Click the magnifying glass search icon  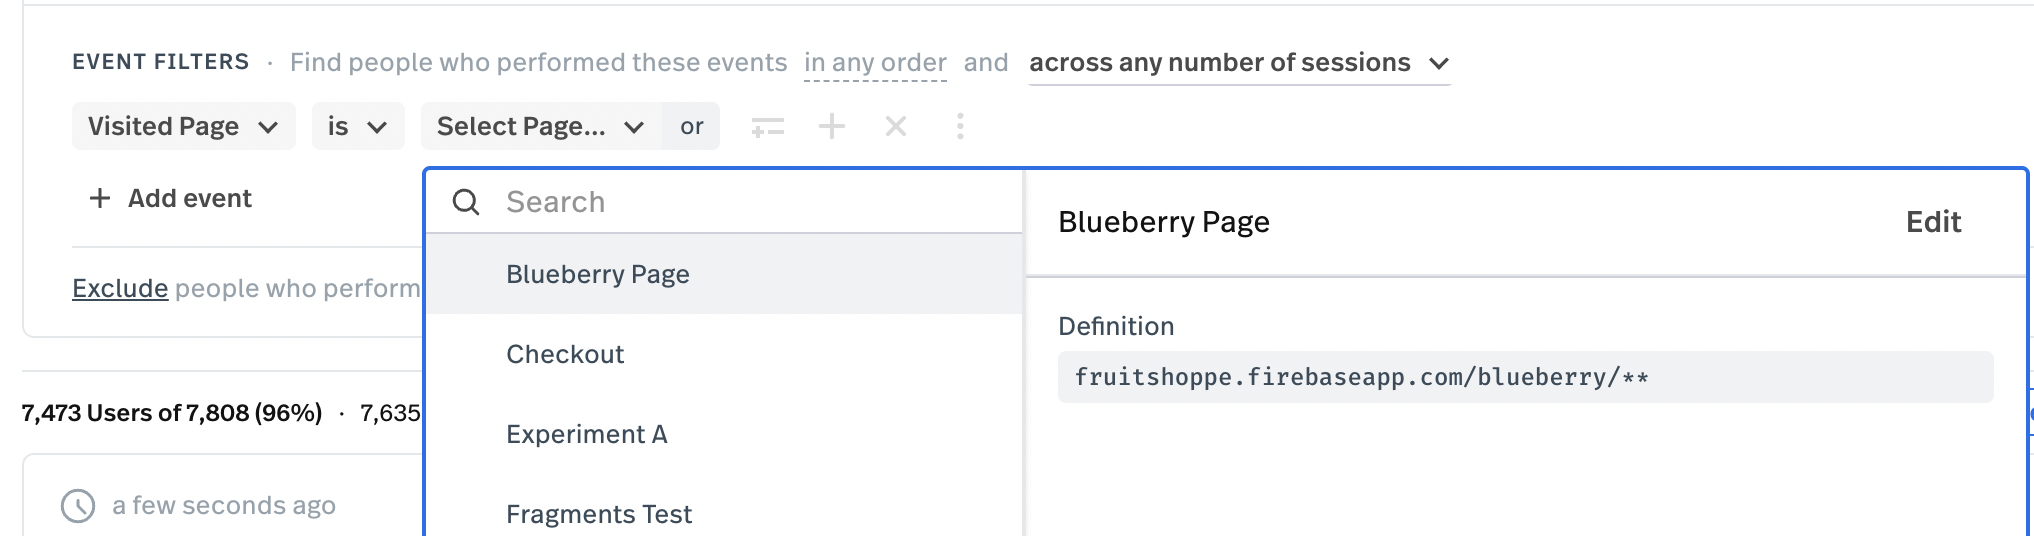pyautogui.click(x=466, y=202)
